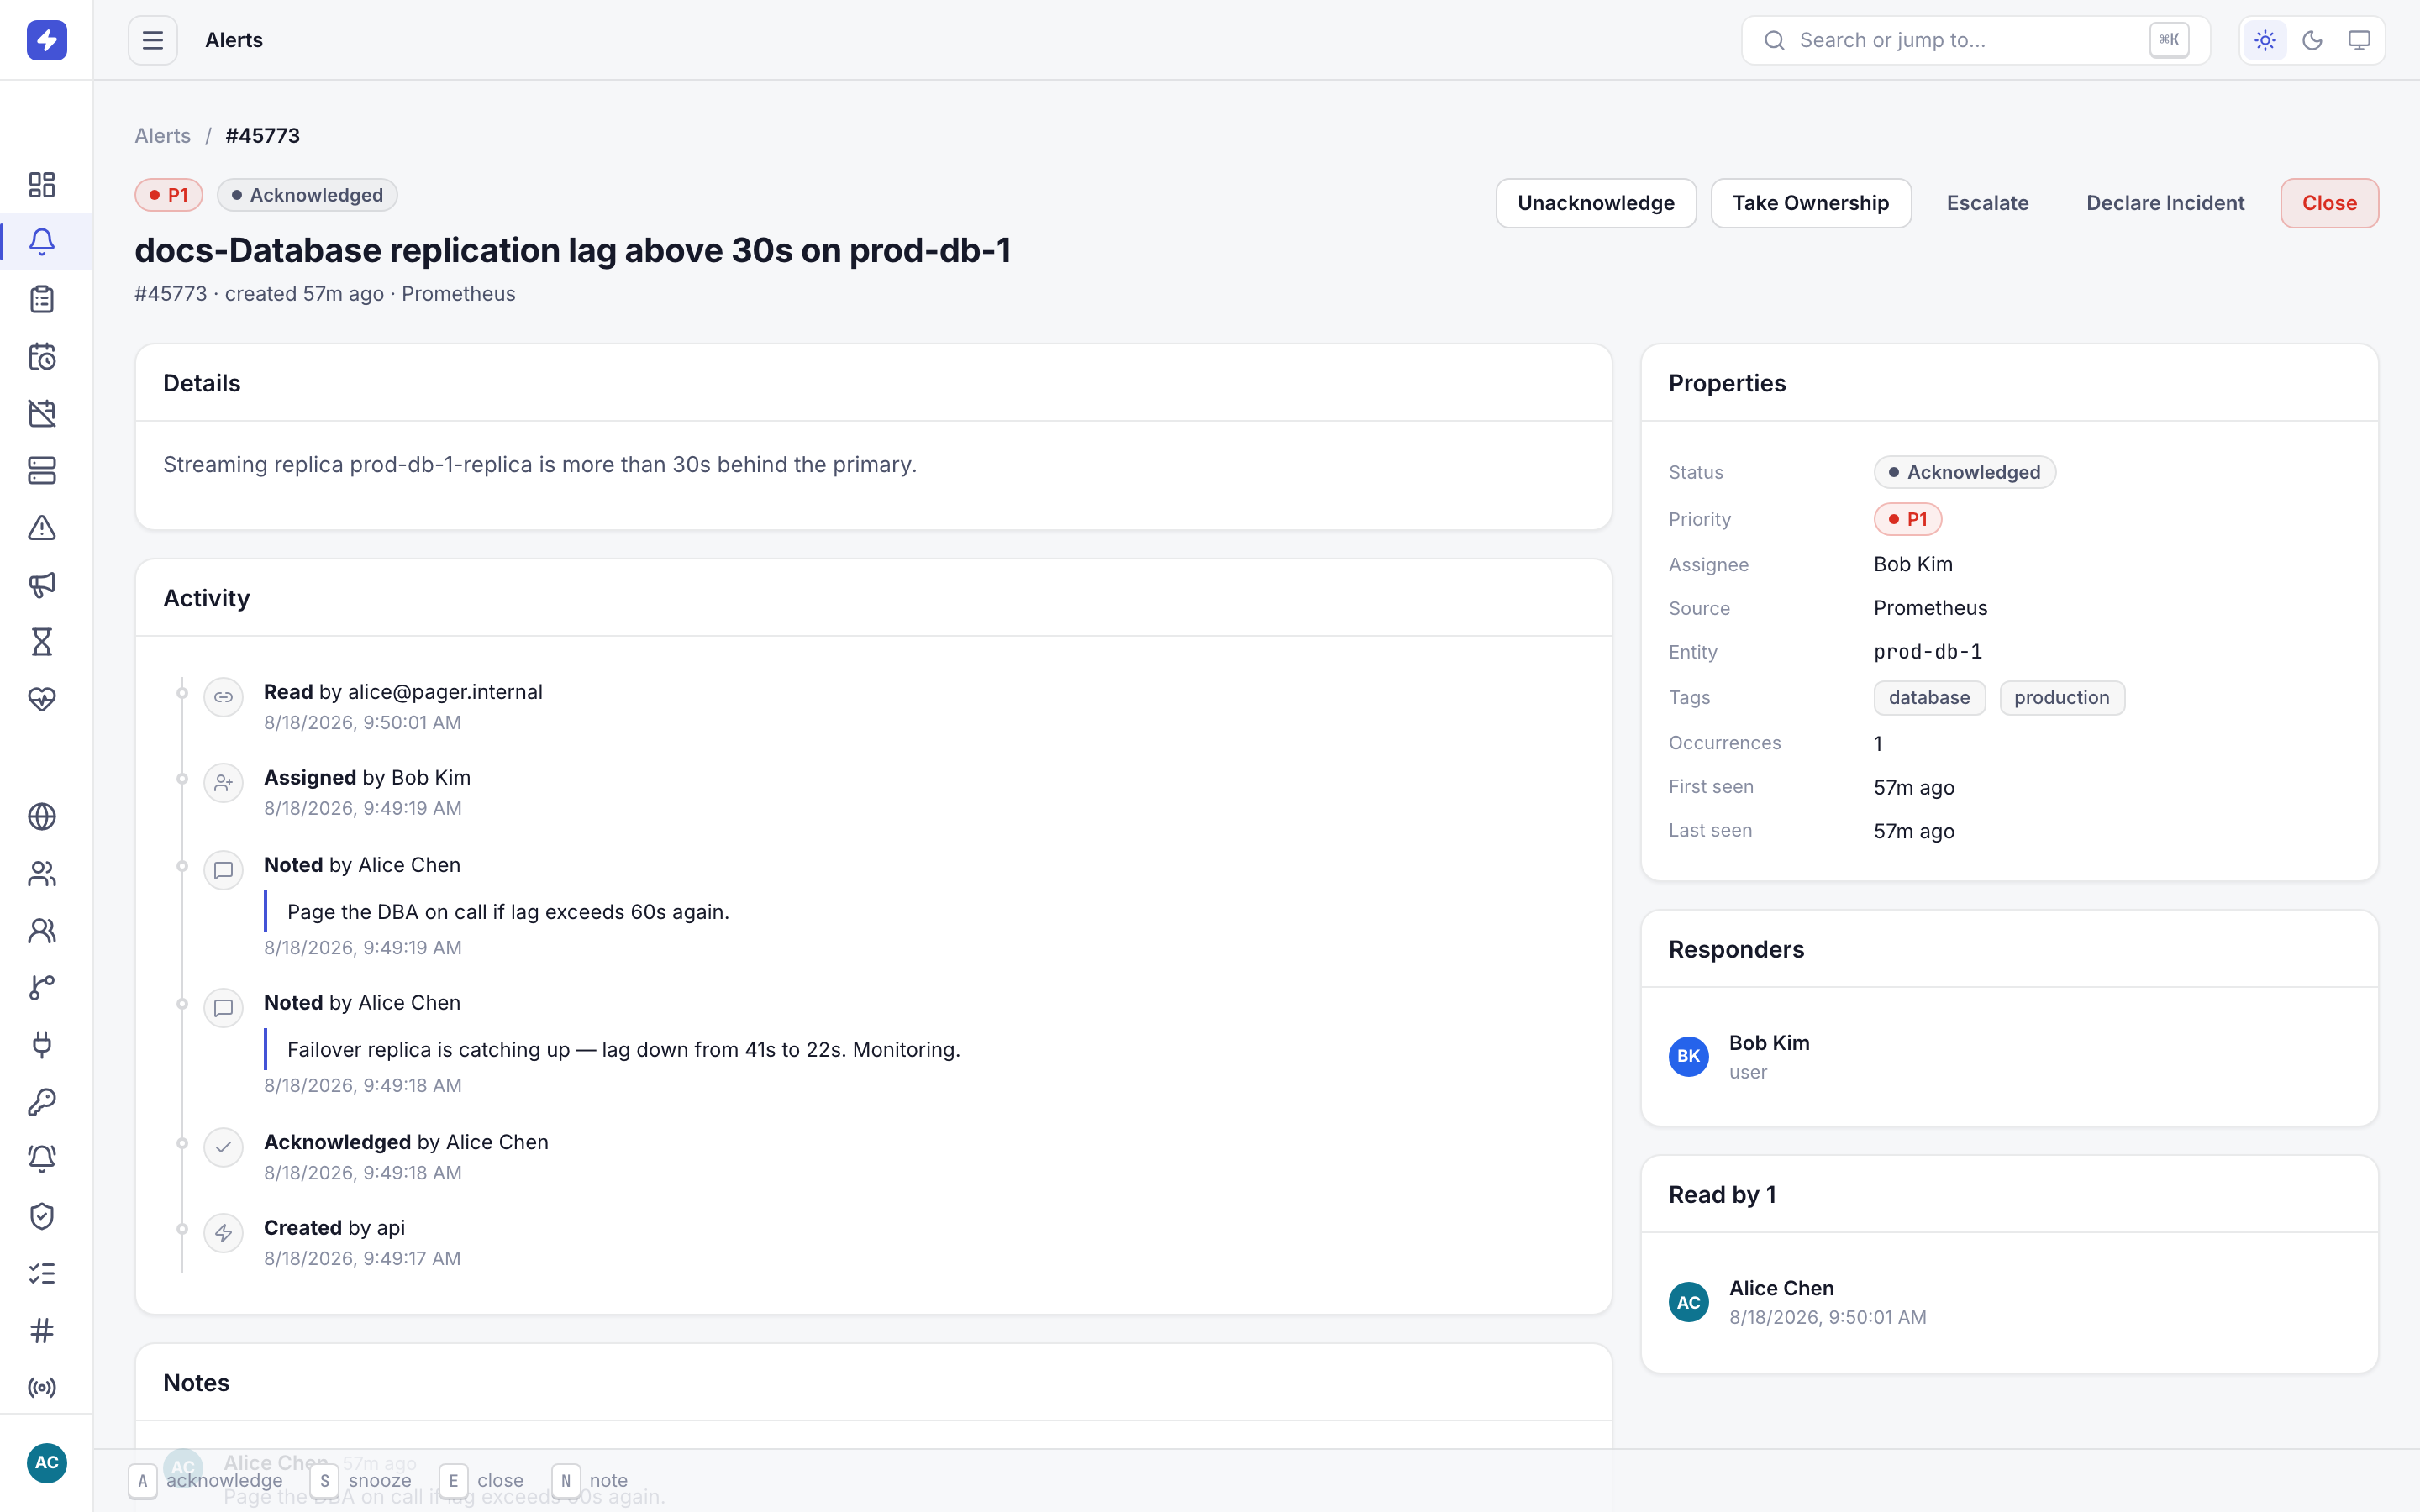
Task: Open the server stack icon in sidebar
Action: [x=42, y=470]
